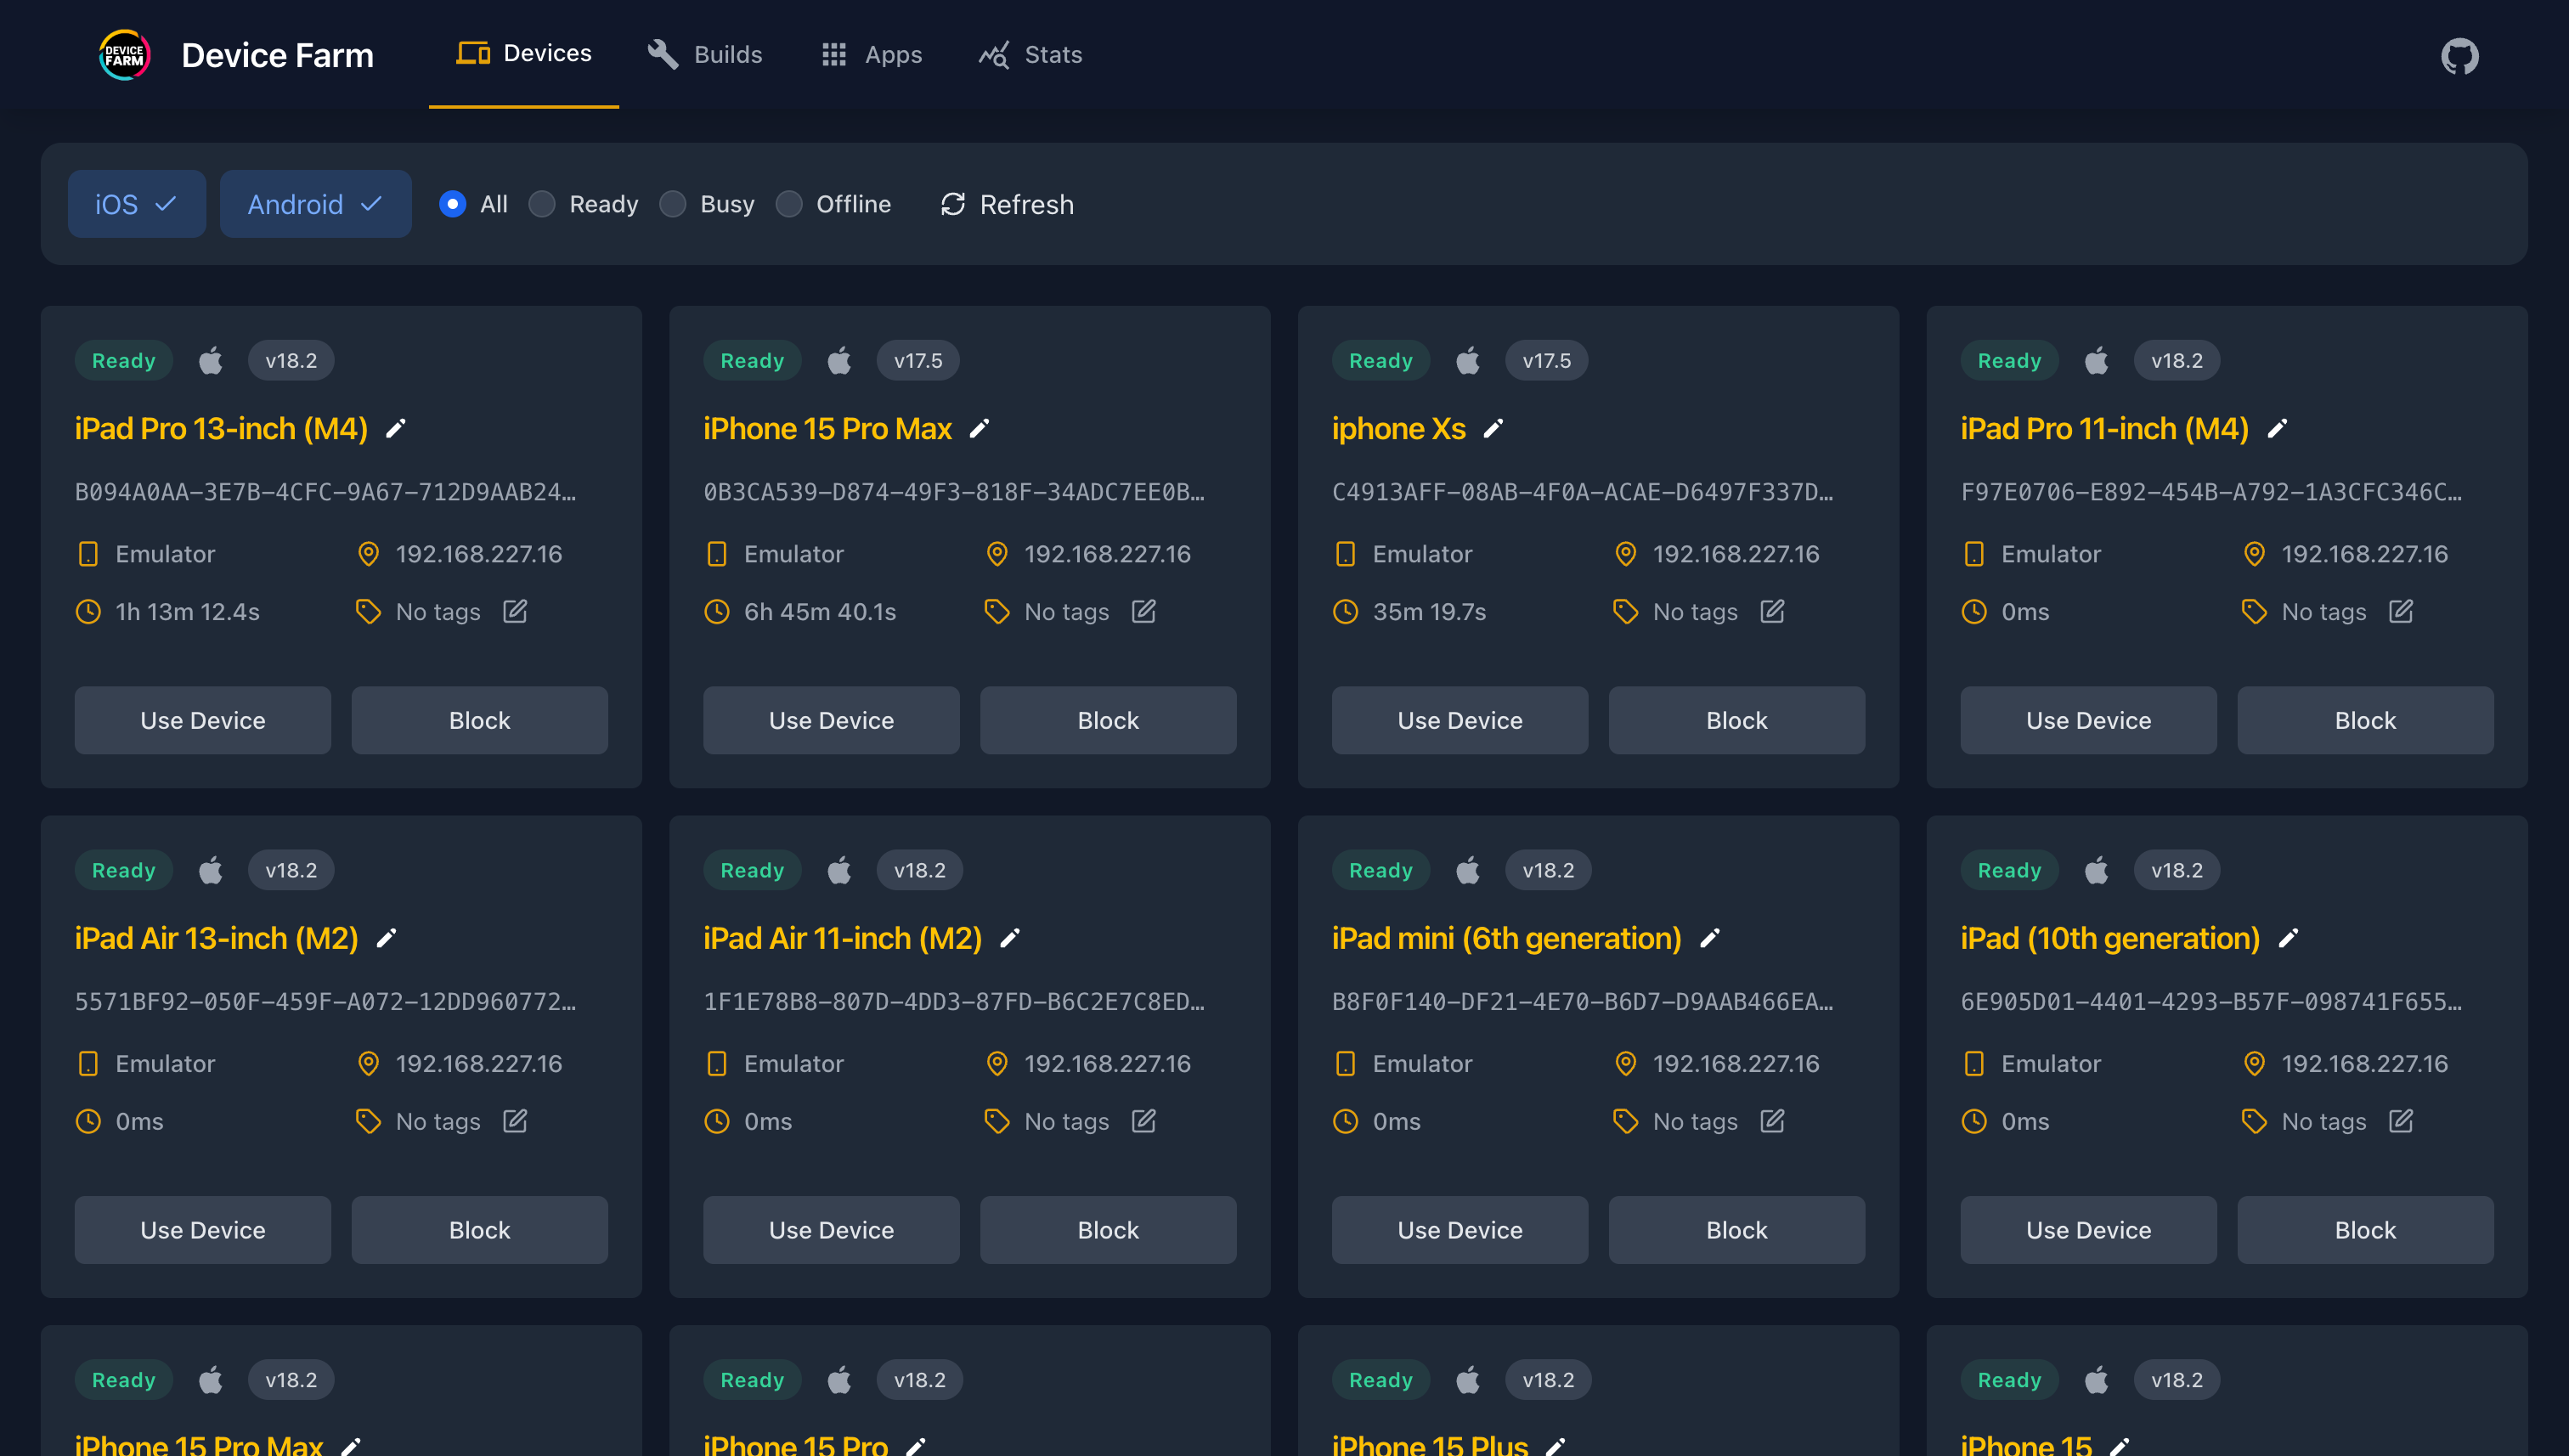Open the iPad Air 11-inch (M2) device title

[x=842, y=938]
